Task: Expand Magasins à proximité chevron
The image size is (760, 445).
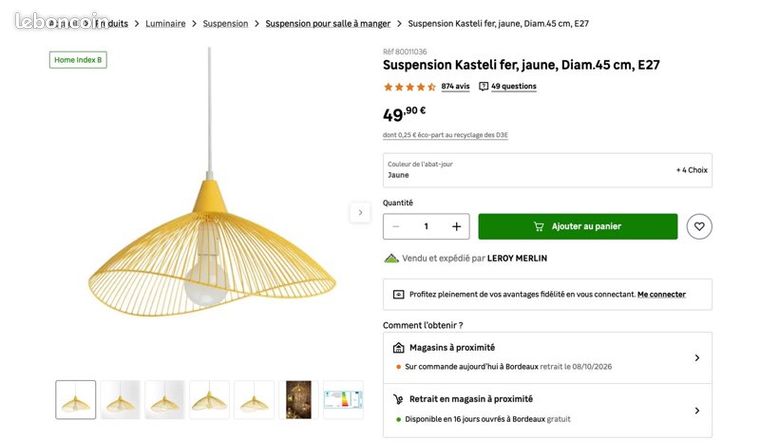Action: pos(697,358)
